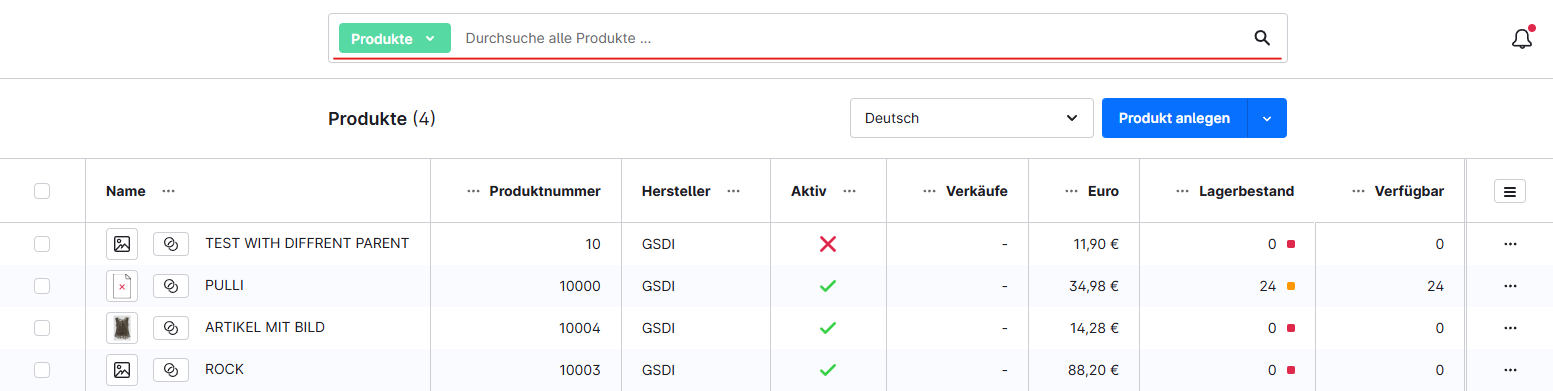Click price 11,90 €

[1095, 244]
